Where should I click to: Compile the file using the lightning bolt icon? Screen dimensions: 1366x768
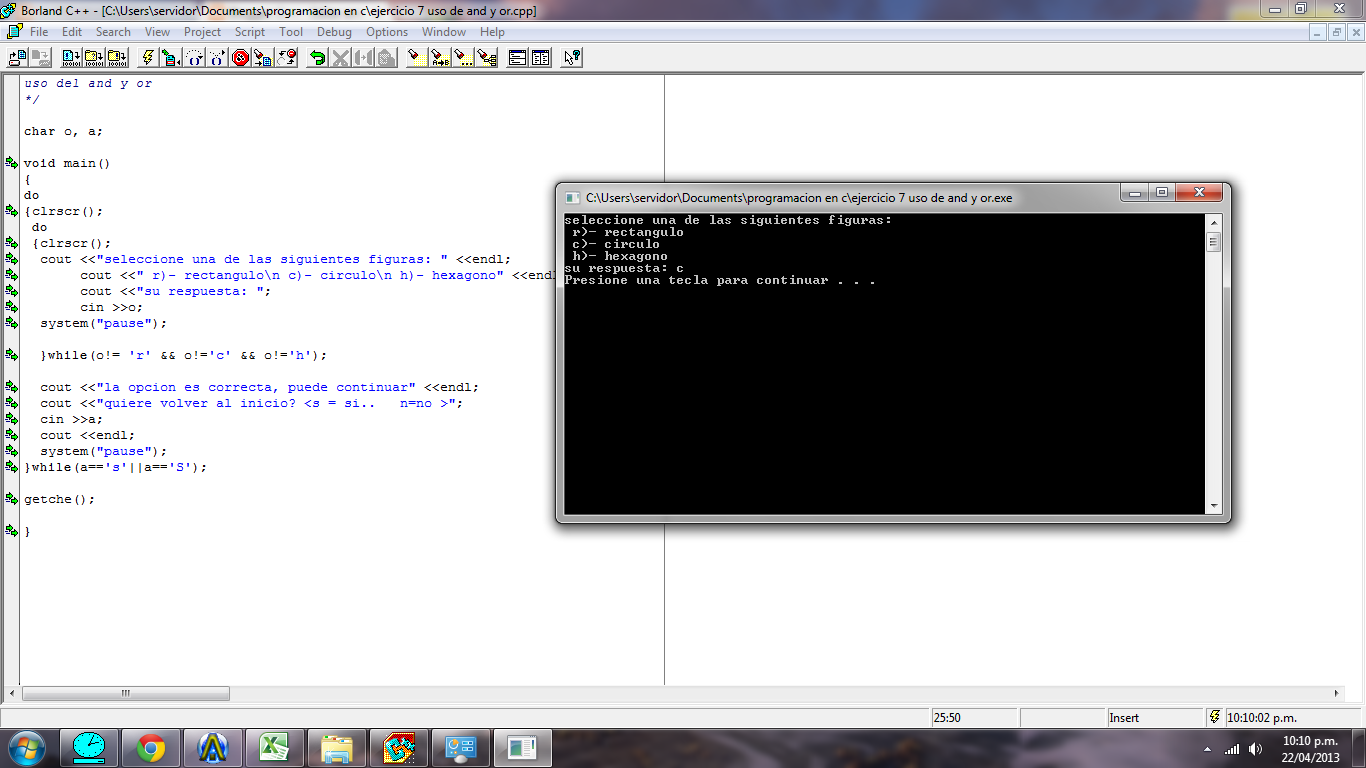(148, 57)
